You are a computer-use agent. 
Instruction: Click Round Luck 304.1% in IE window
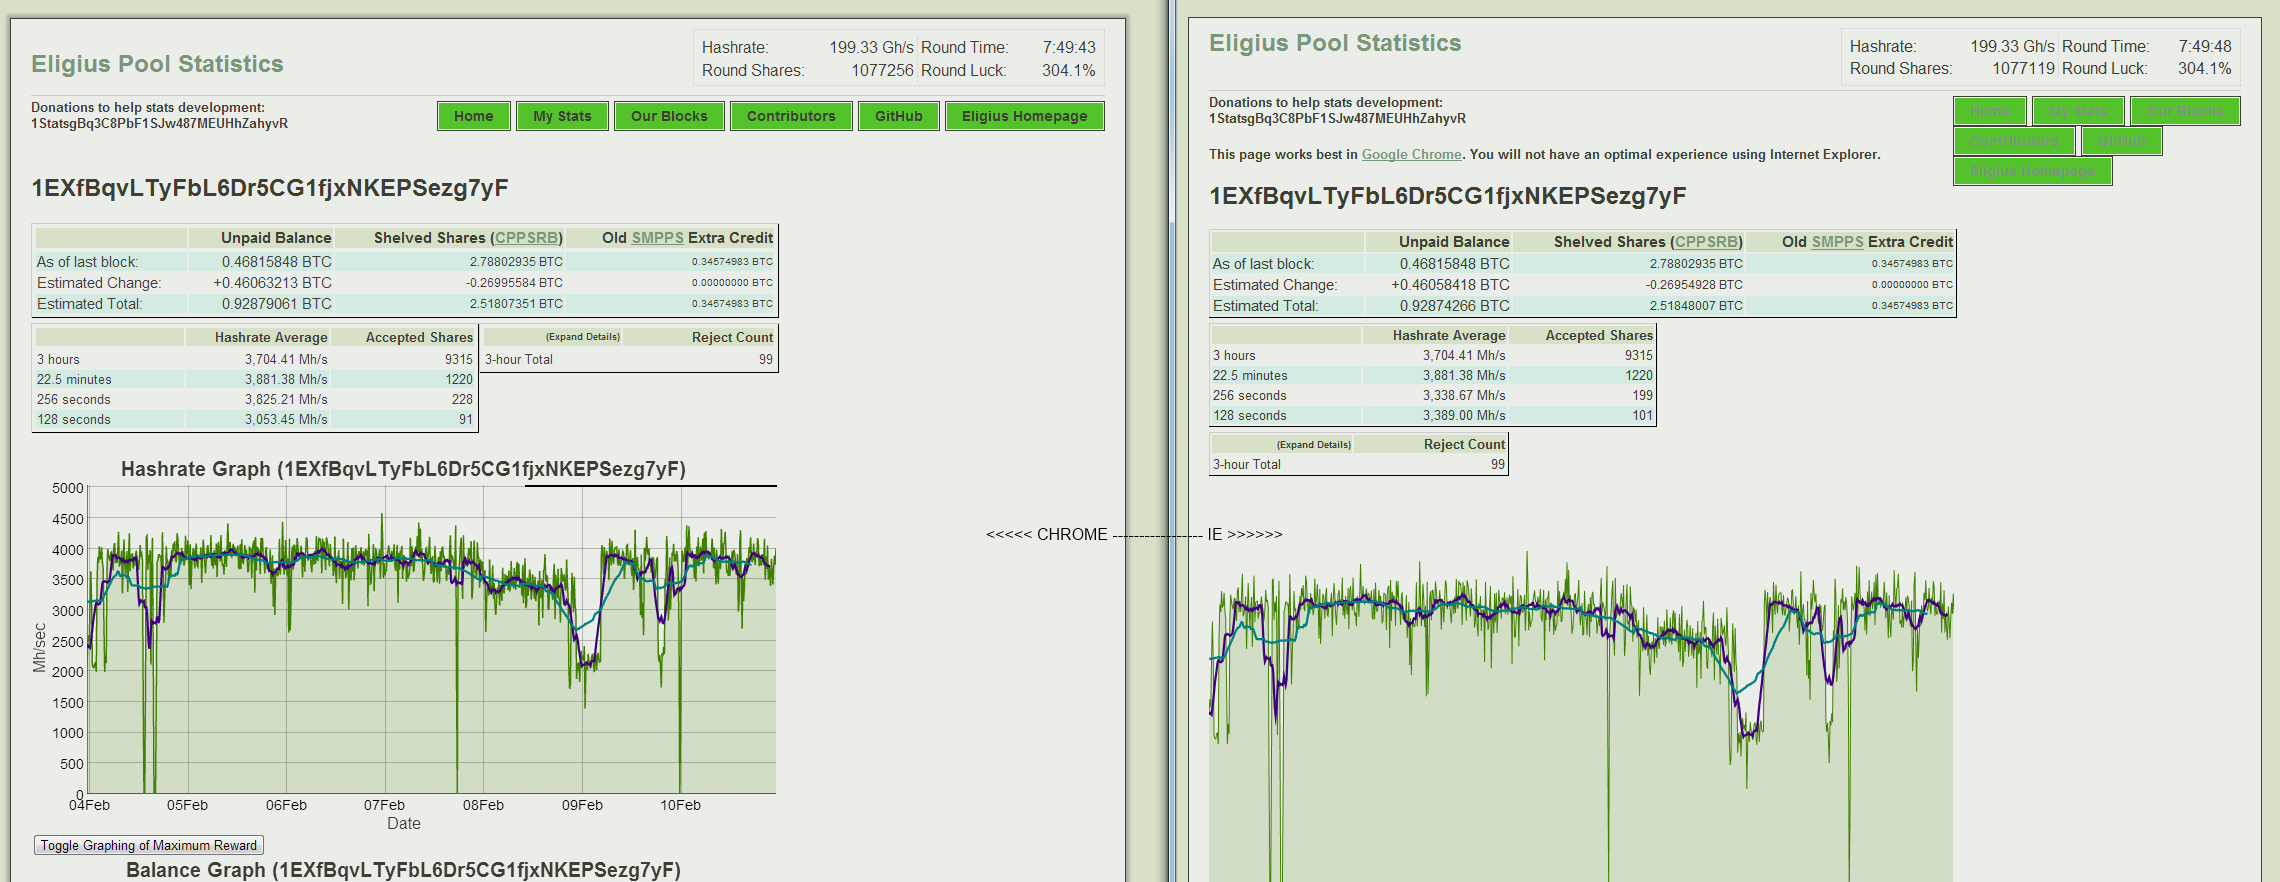2204,68
